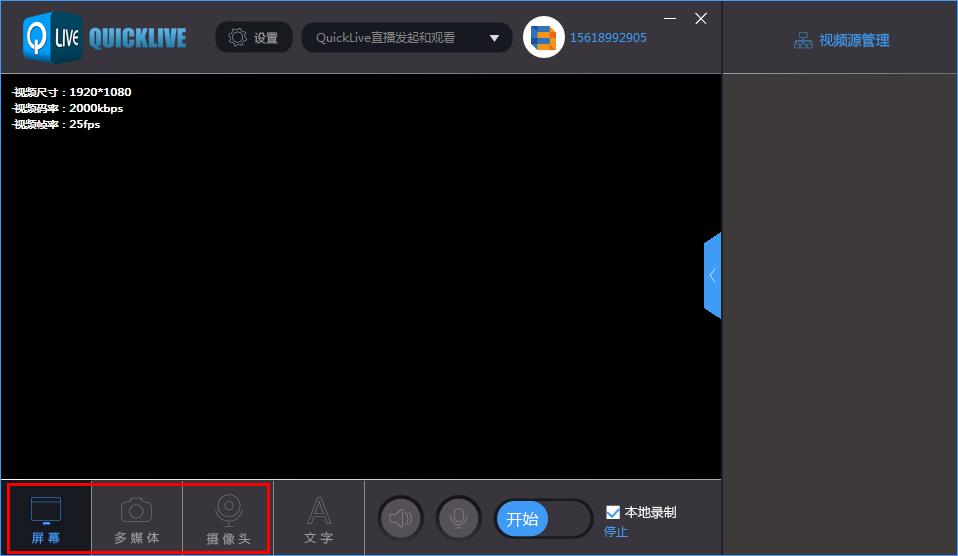The width and height of the screenshot is (958, 556).
Task: Select the 屏幕 screen capture source
Action: pyautogui.click(x=46, y=519)
